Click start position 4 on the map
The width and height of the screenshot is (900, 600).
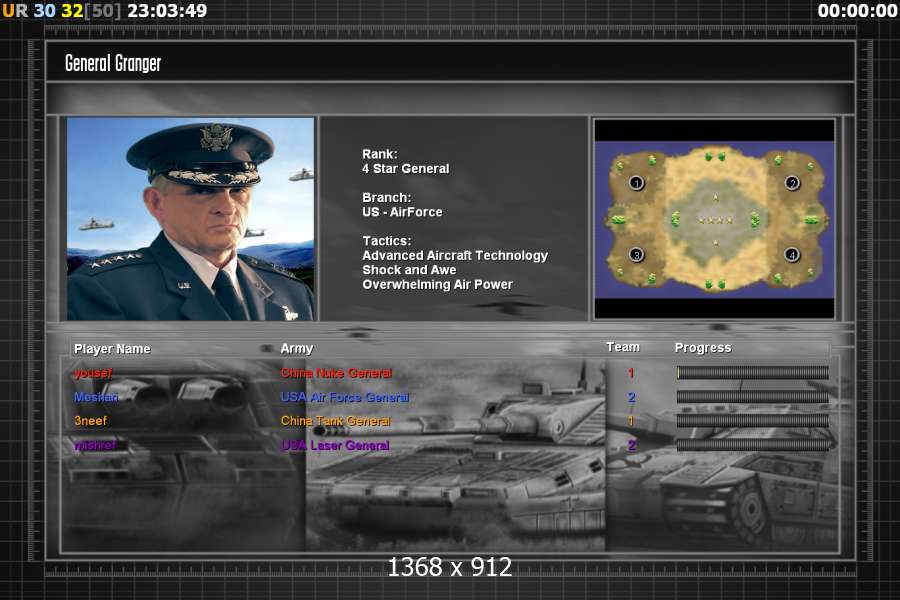click(792, 254)
